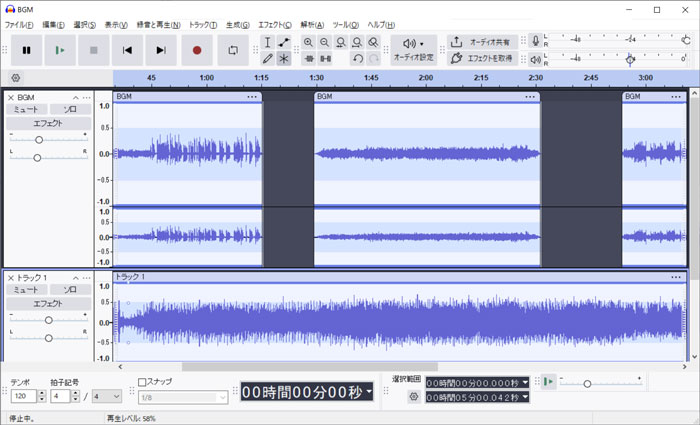This screenshot has width=700, height=425.
Task: Collapse the BGM track with chevron
Action: pos(76,98)
